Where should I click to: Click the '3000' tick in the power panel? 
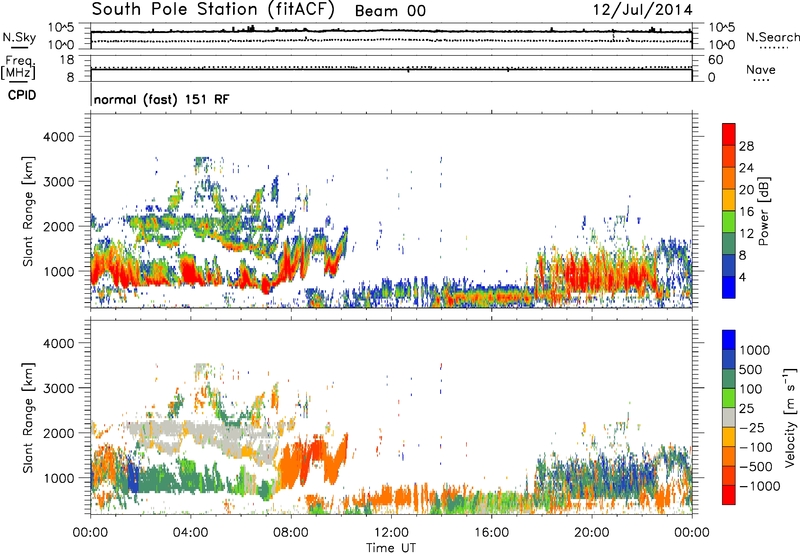[58, 182]
